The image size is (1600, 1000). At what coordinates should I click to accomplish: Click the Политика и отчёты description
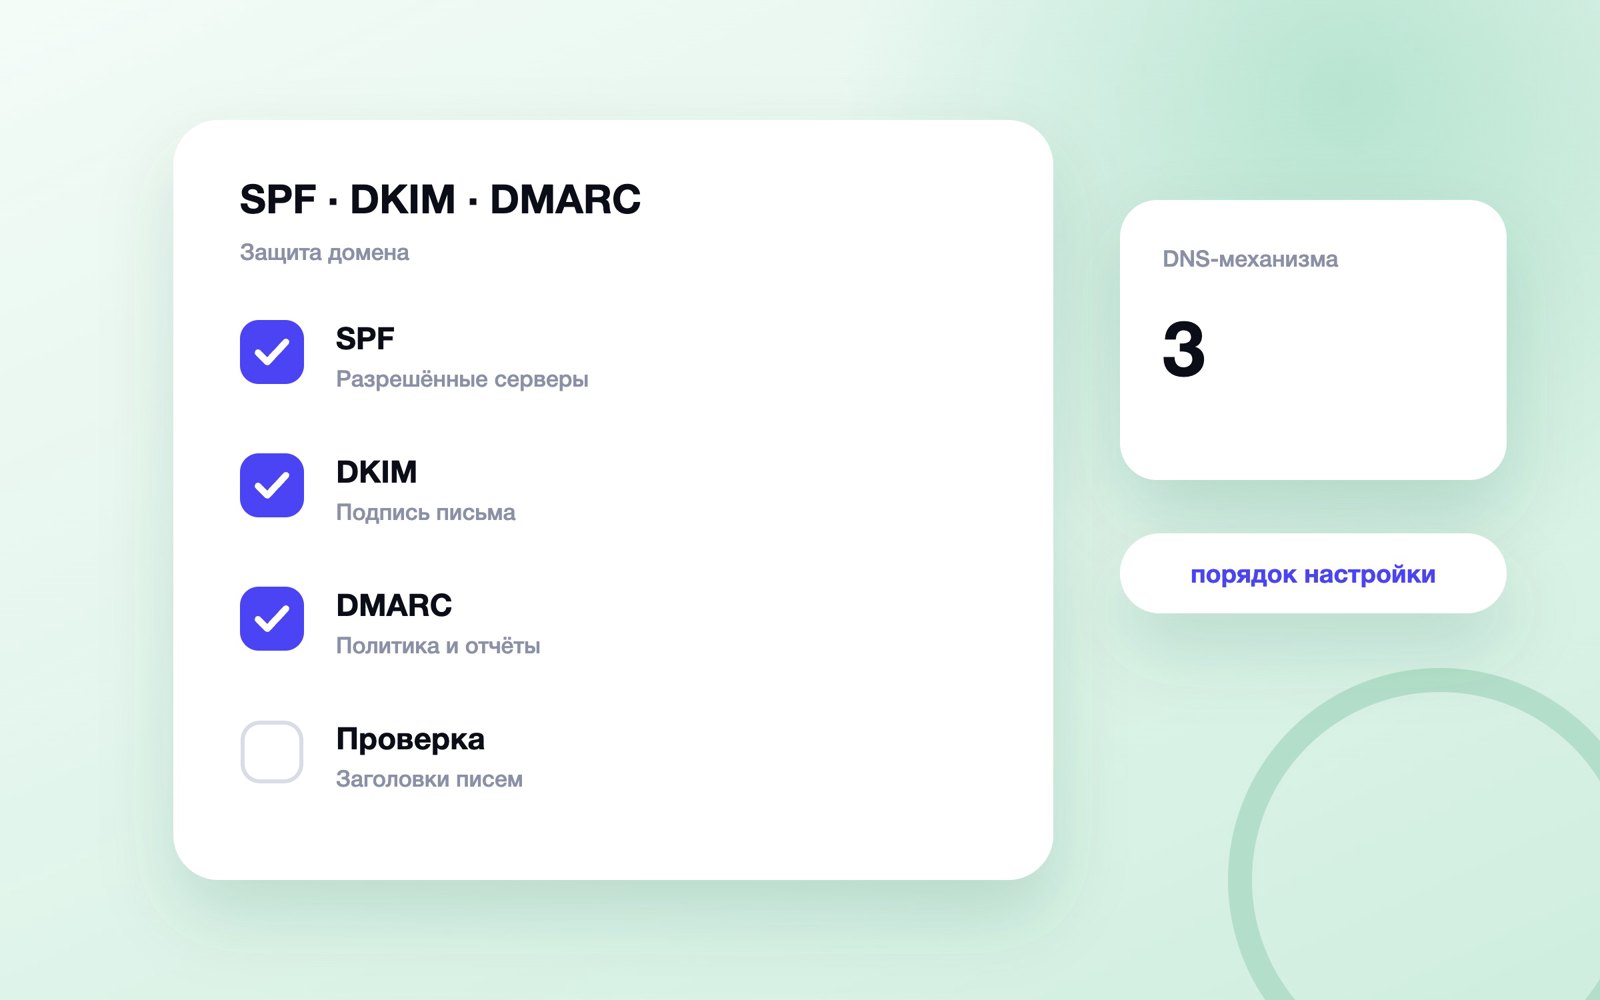(438, 646)
